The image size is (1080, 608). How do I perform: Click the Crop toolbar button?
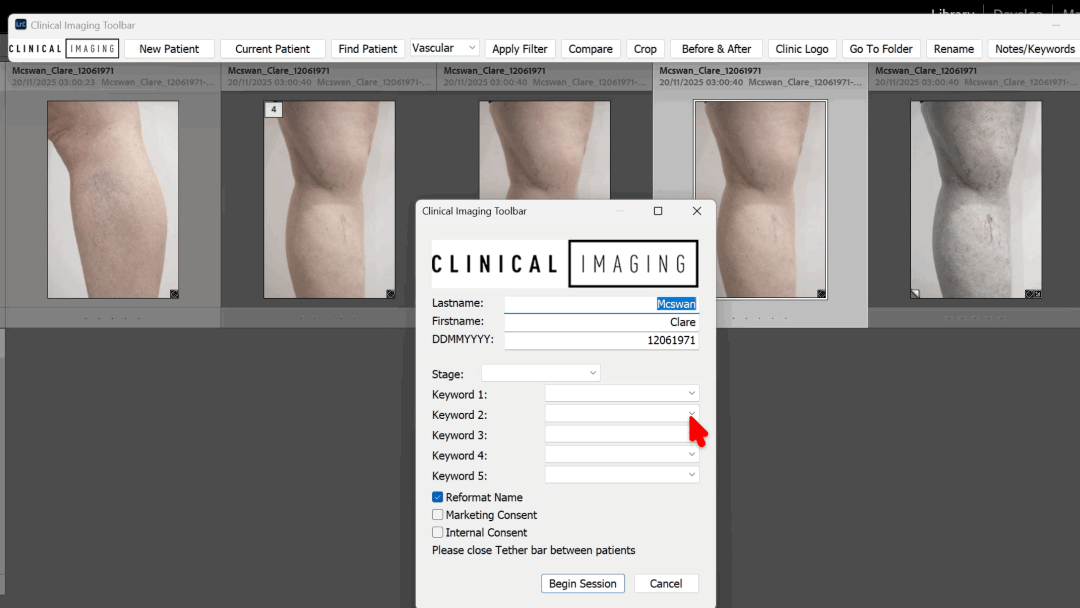645,49
